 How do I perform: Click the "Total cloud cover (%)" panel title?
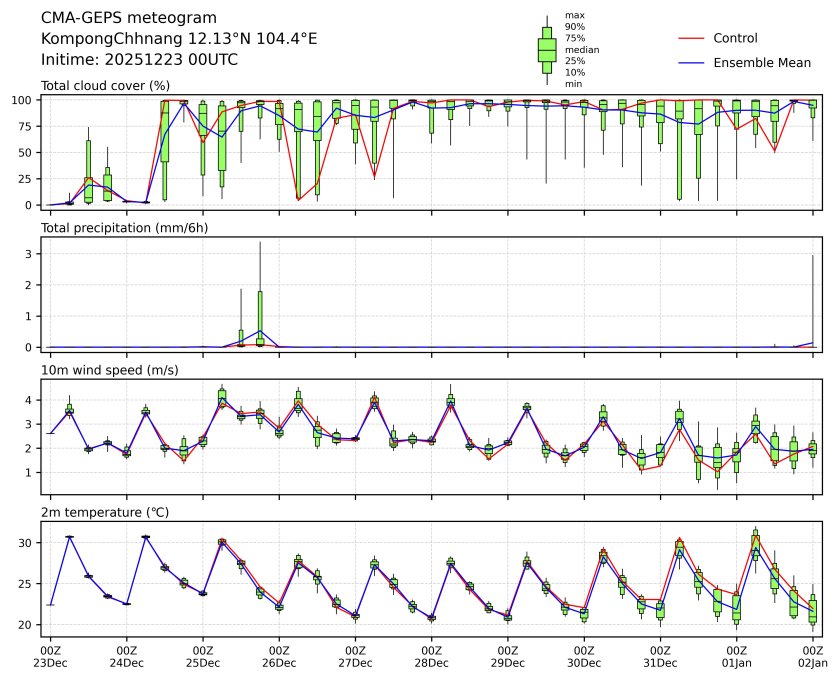coord(105,86)
